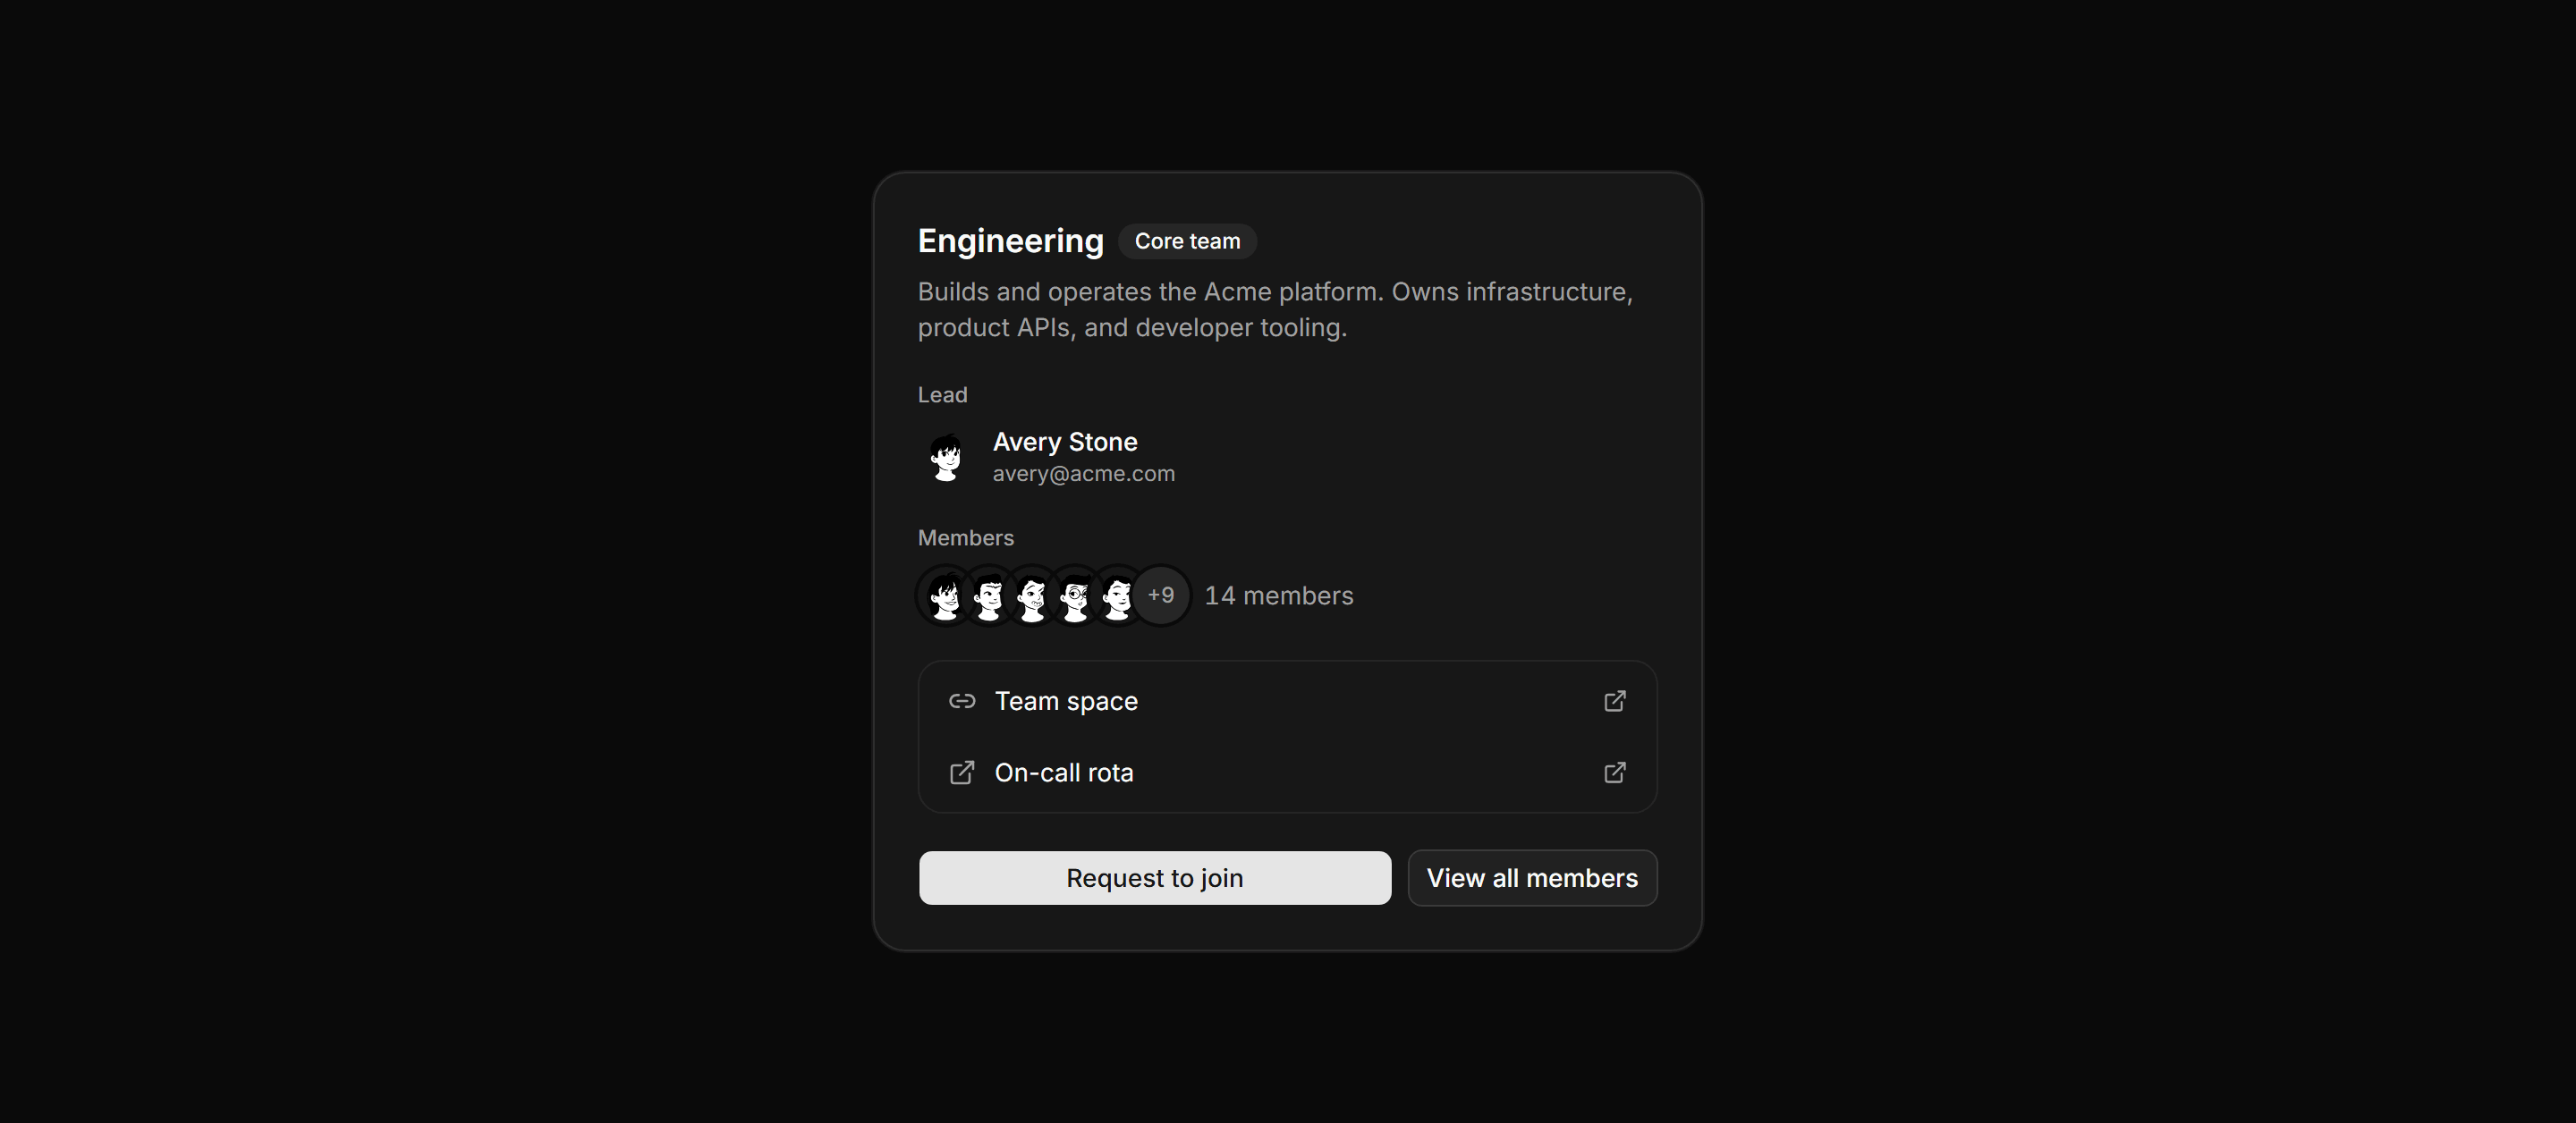Screen dimensions: 2576x1123
Task: Open the Team space link
Action: pos(1287,701)
